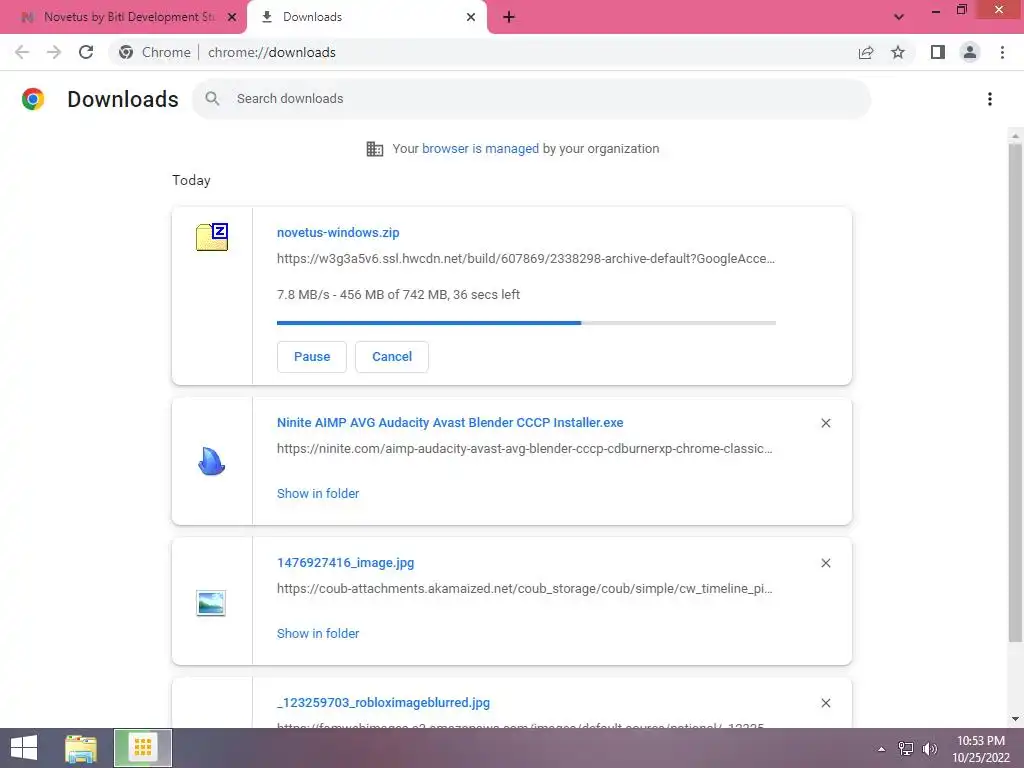Image resolution: width=1024 pixels, height=768 pixels.
Task: Show 1476927416_image.jpg in folder
Action: (x=318, y=633)
